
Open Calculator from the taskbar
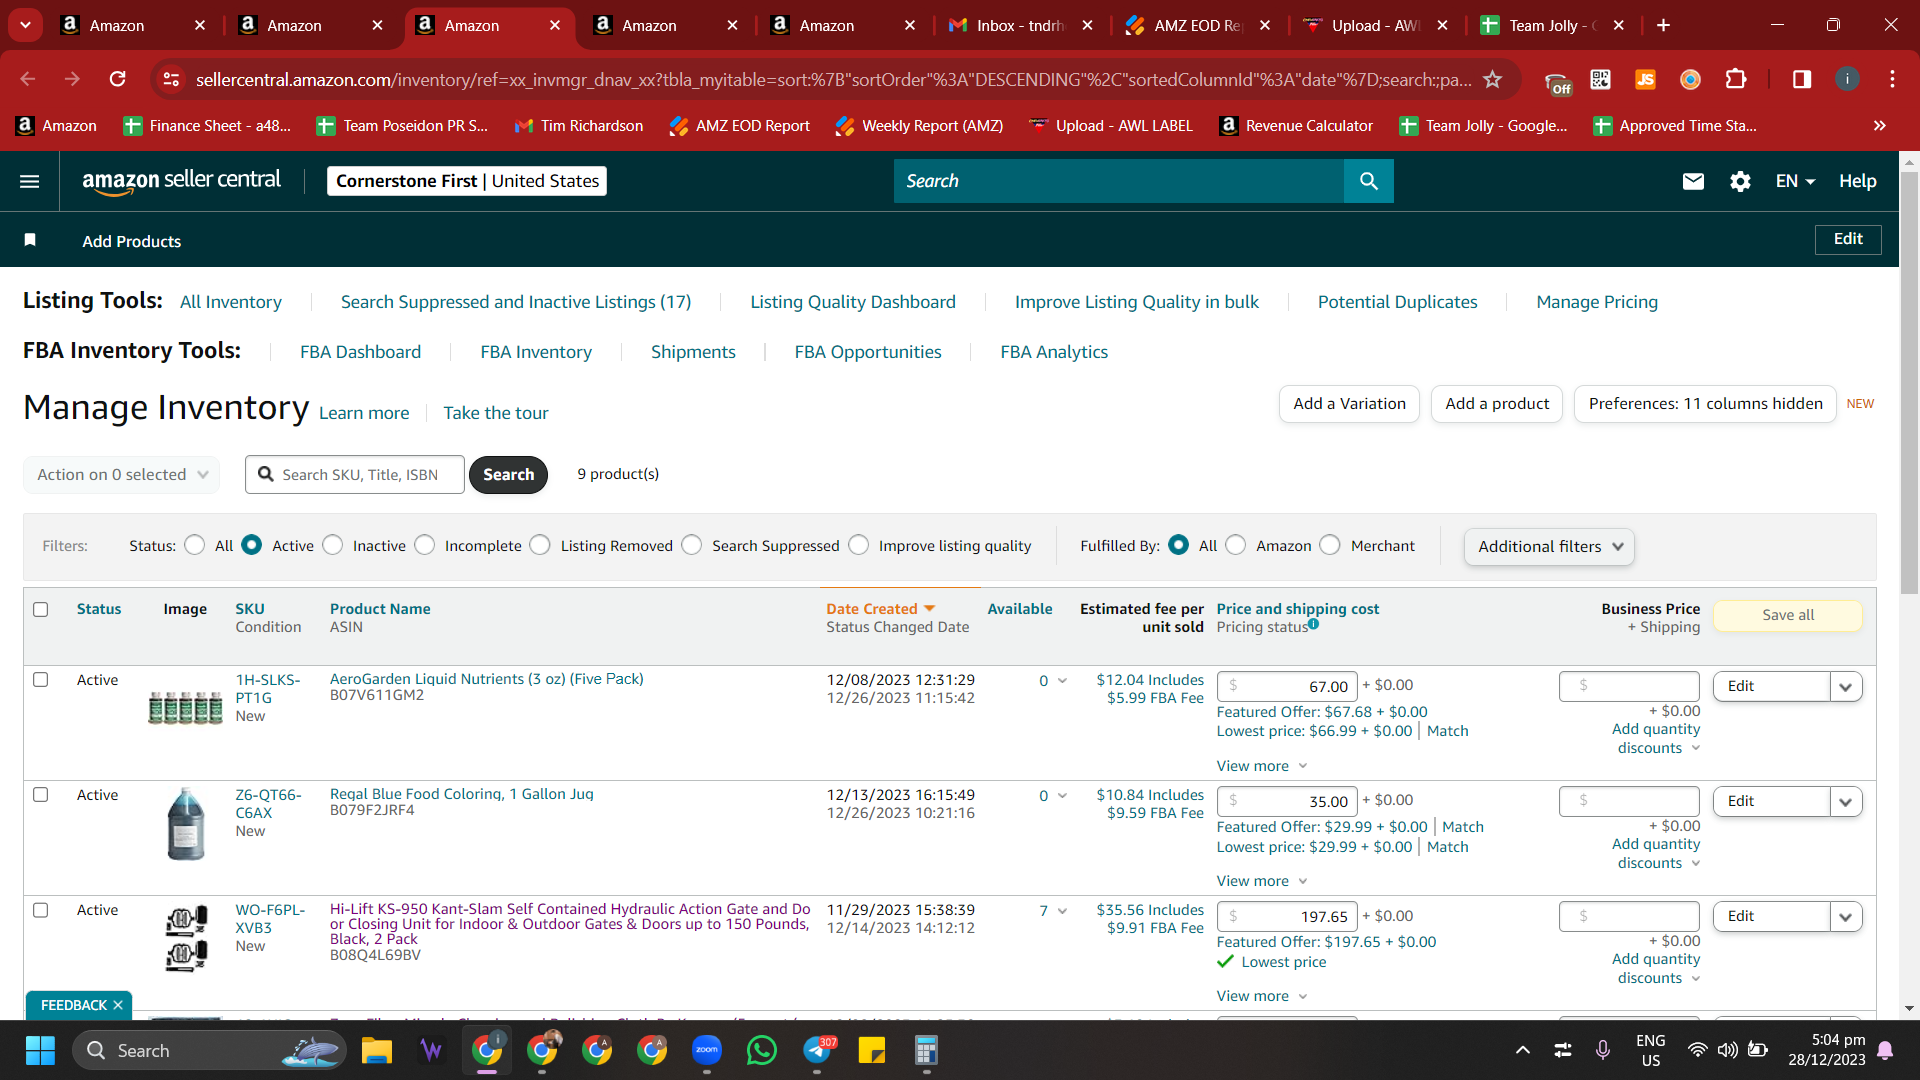[926, 1050]
